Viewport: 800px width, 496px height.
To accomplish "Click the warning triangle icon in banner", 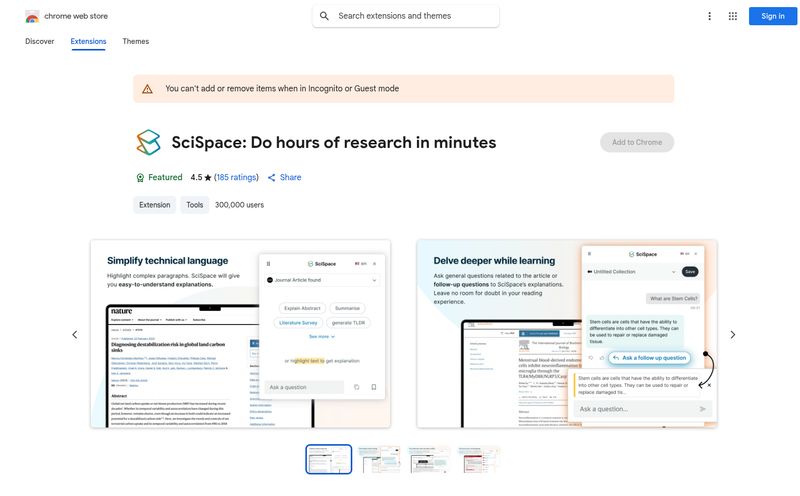I will [147, 89].
